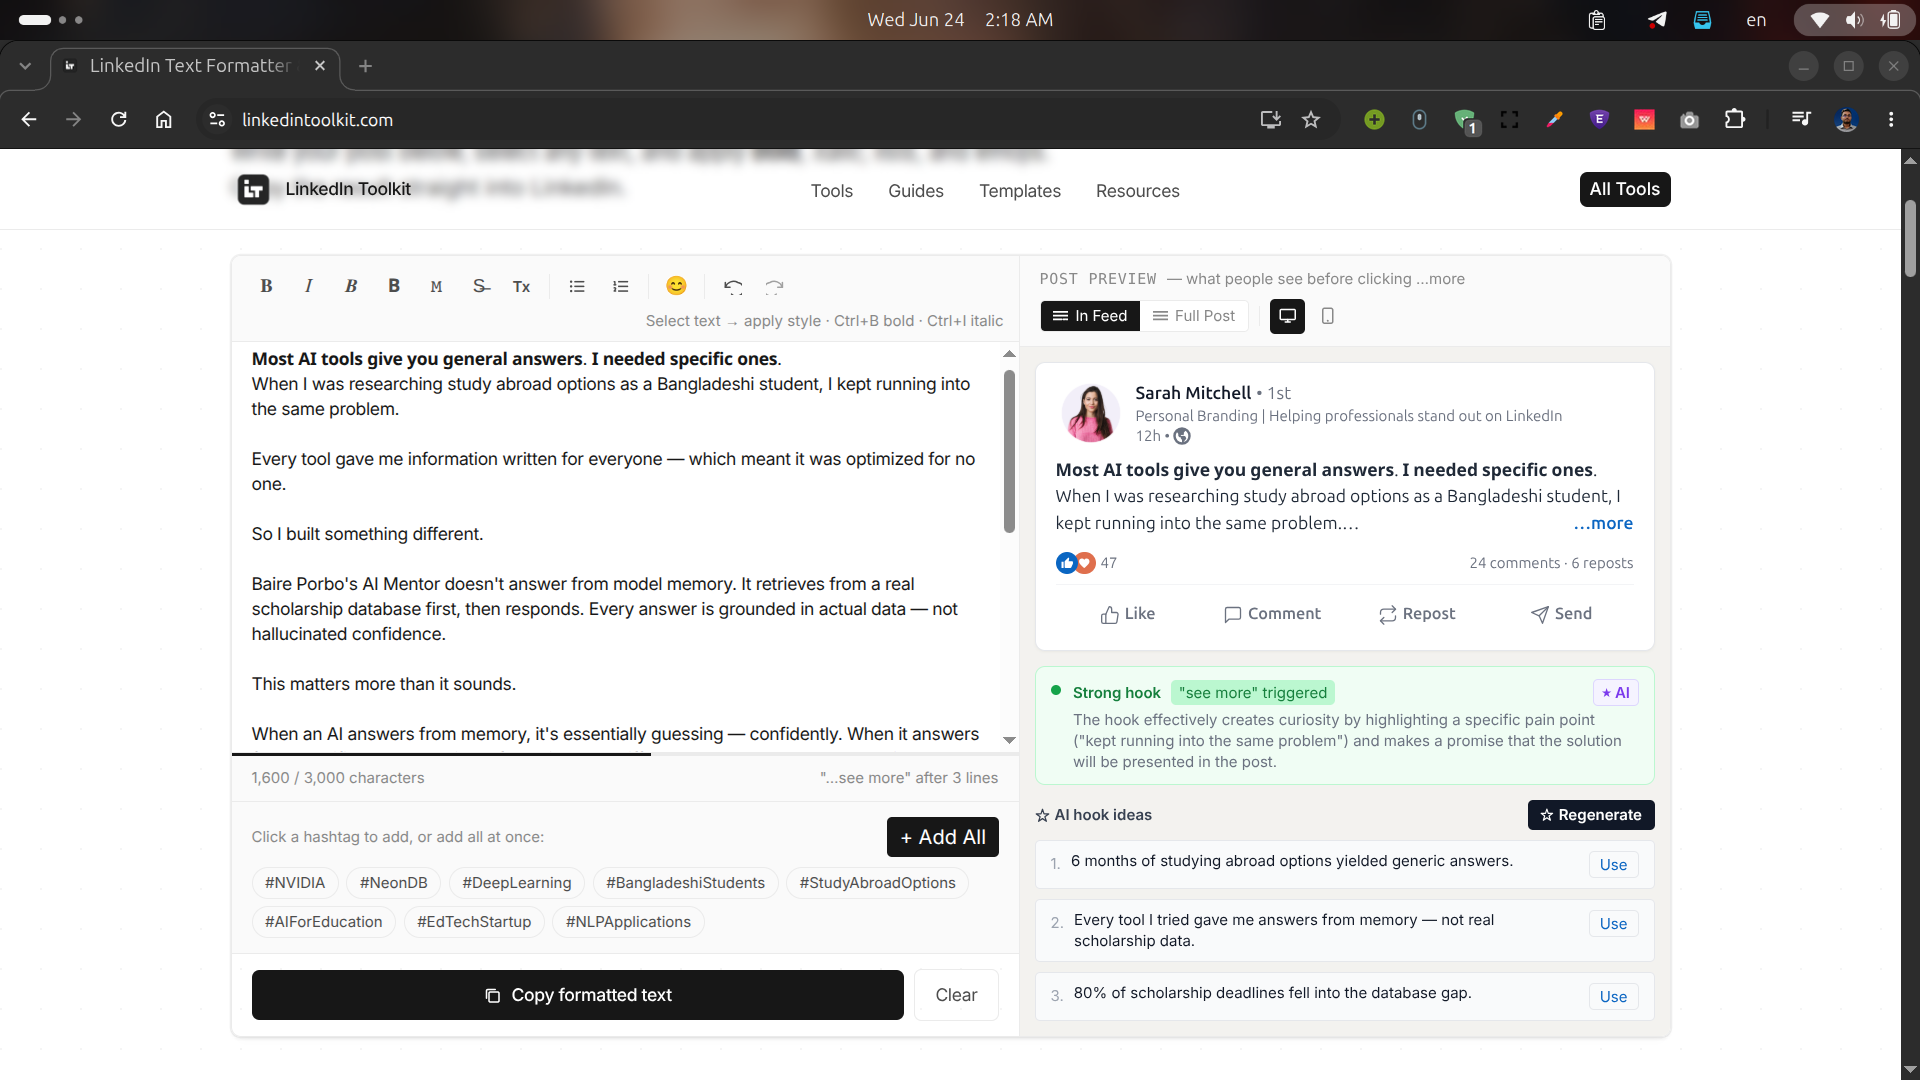This screenshot has height=1080, width=1920.
Task: Click the page vertical scrollbar
Action: coord(1910,239)
